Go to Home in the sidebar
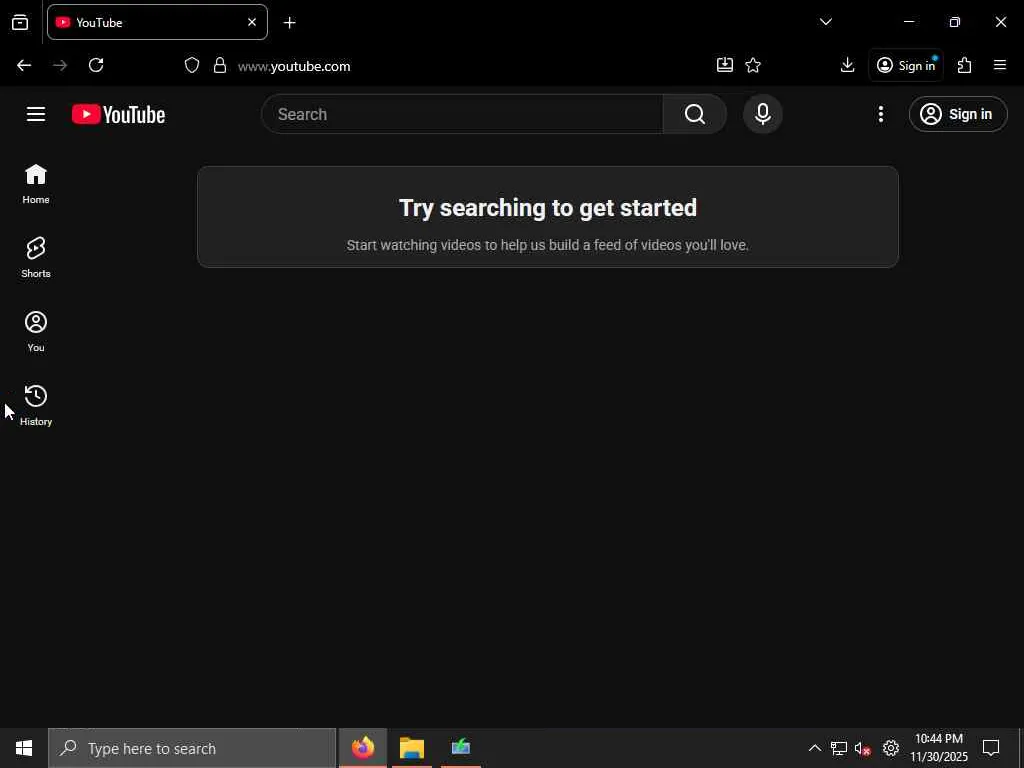Image resolution: width=1024 pixels, height=768 pixels. pyautogui.click(x=36, y=184)
